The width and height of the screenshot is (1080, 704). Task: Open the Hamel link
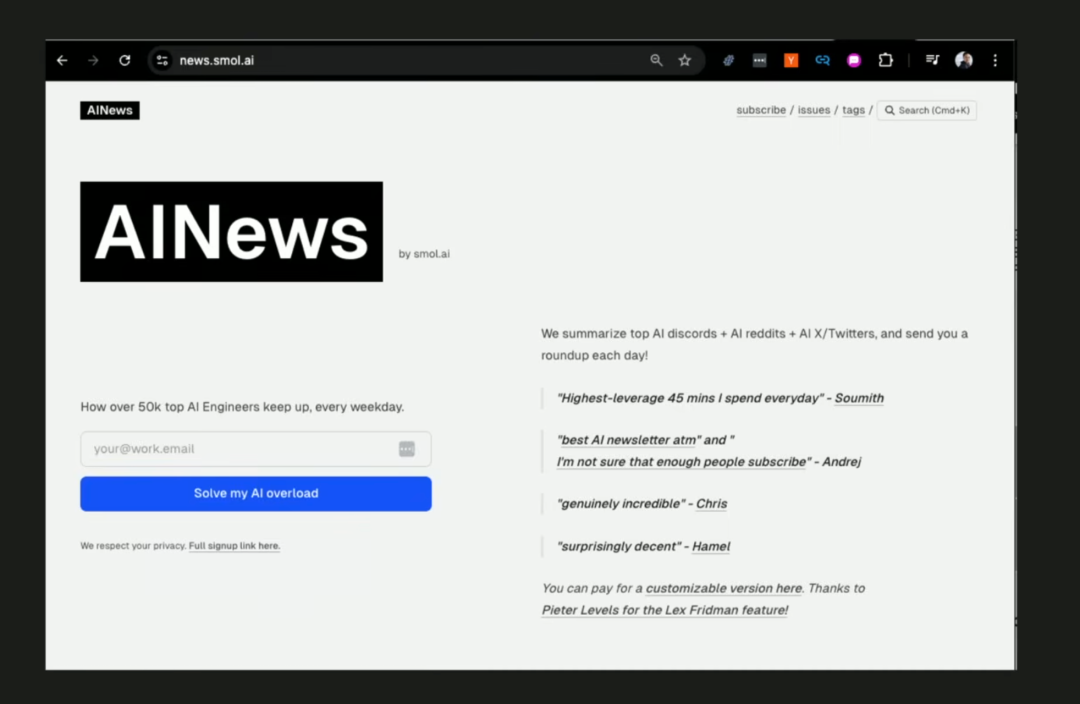711,547
